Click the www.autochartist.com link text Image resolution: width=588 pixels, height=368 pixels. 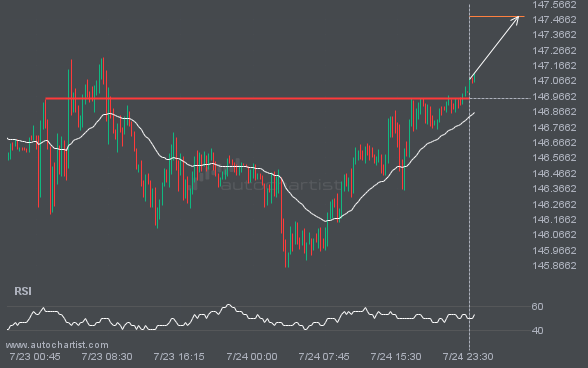[x=57, y=345]
